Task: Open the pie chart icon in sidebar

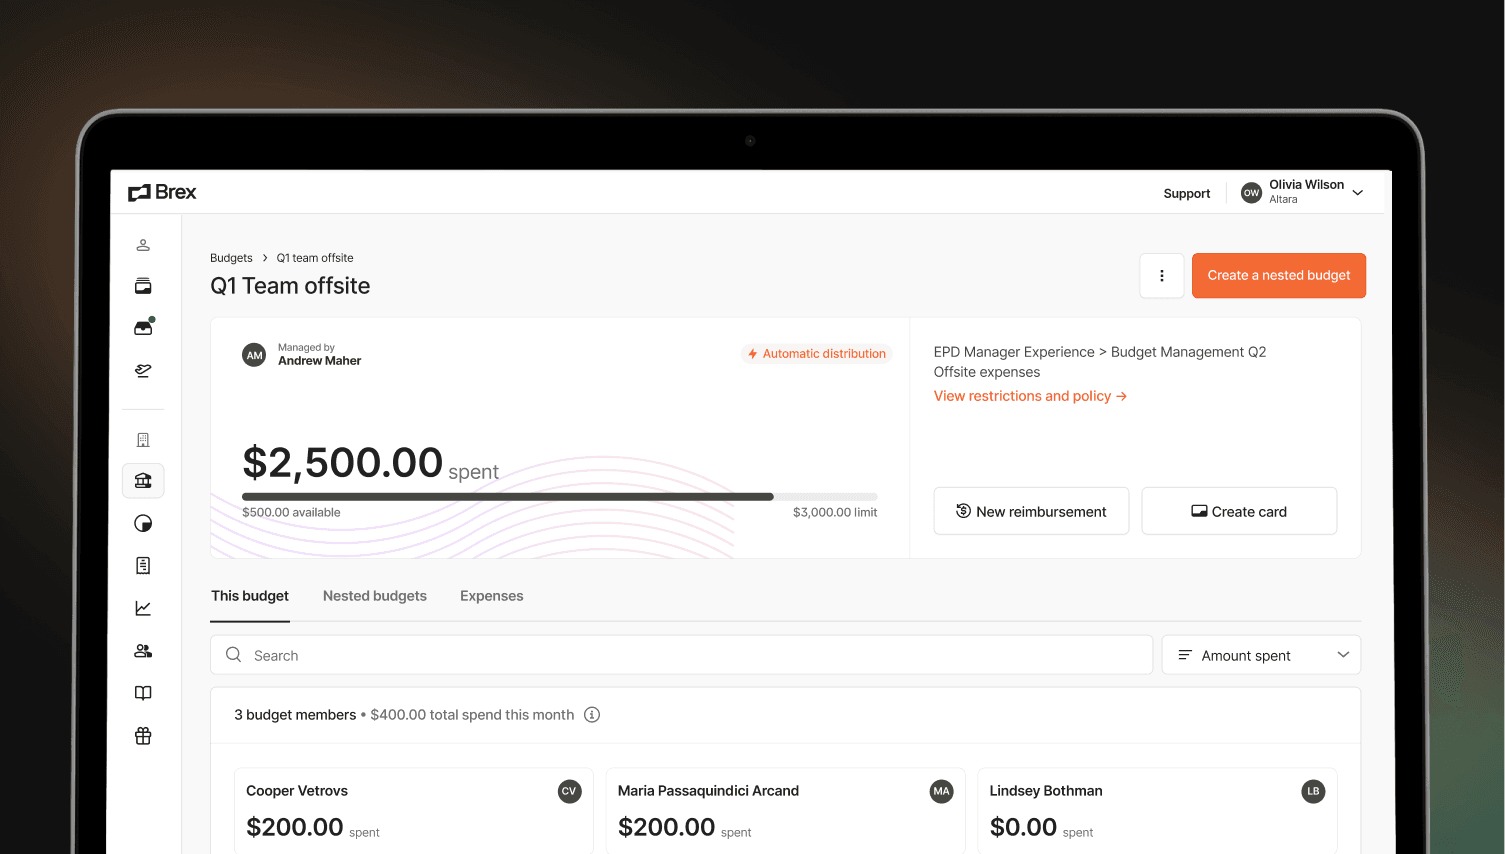Action: tap(143, 524)
